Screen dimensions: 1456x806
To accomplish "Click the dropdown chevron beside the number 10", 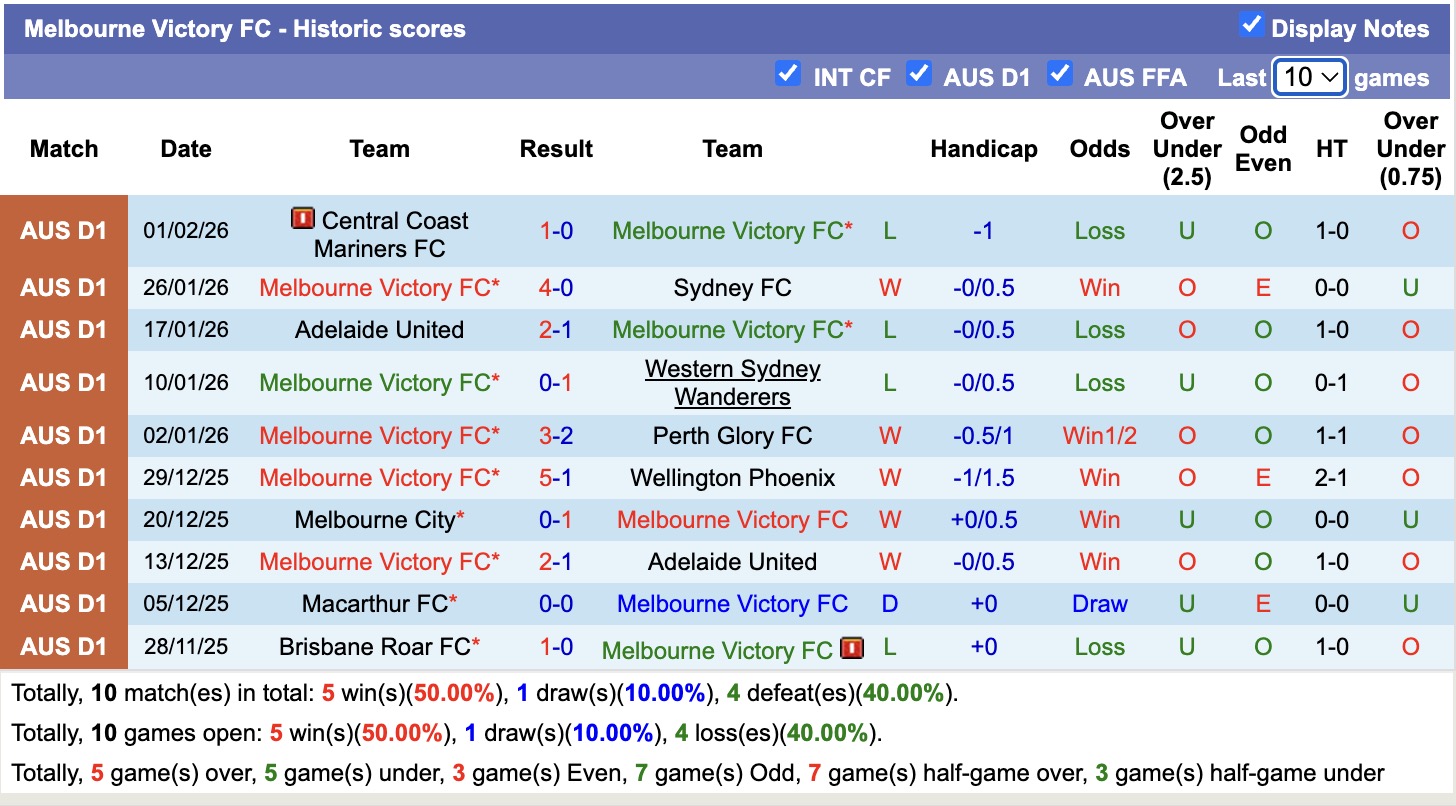I will (x=1329, y=77).
